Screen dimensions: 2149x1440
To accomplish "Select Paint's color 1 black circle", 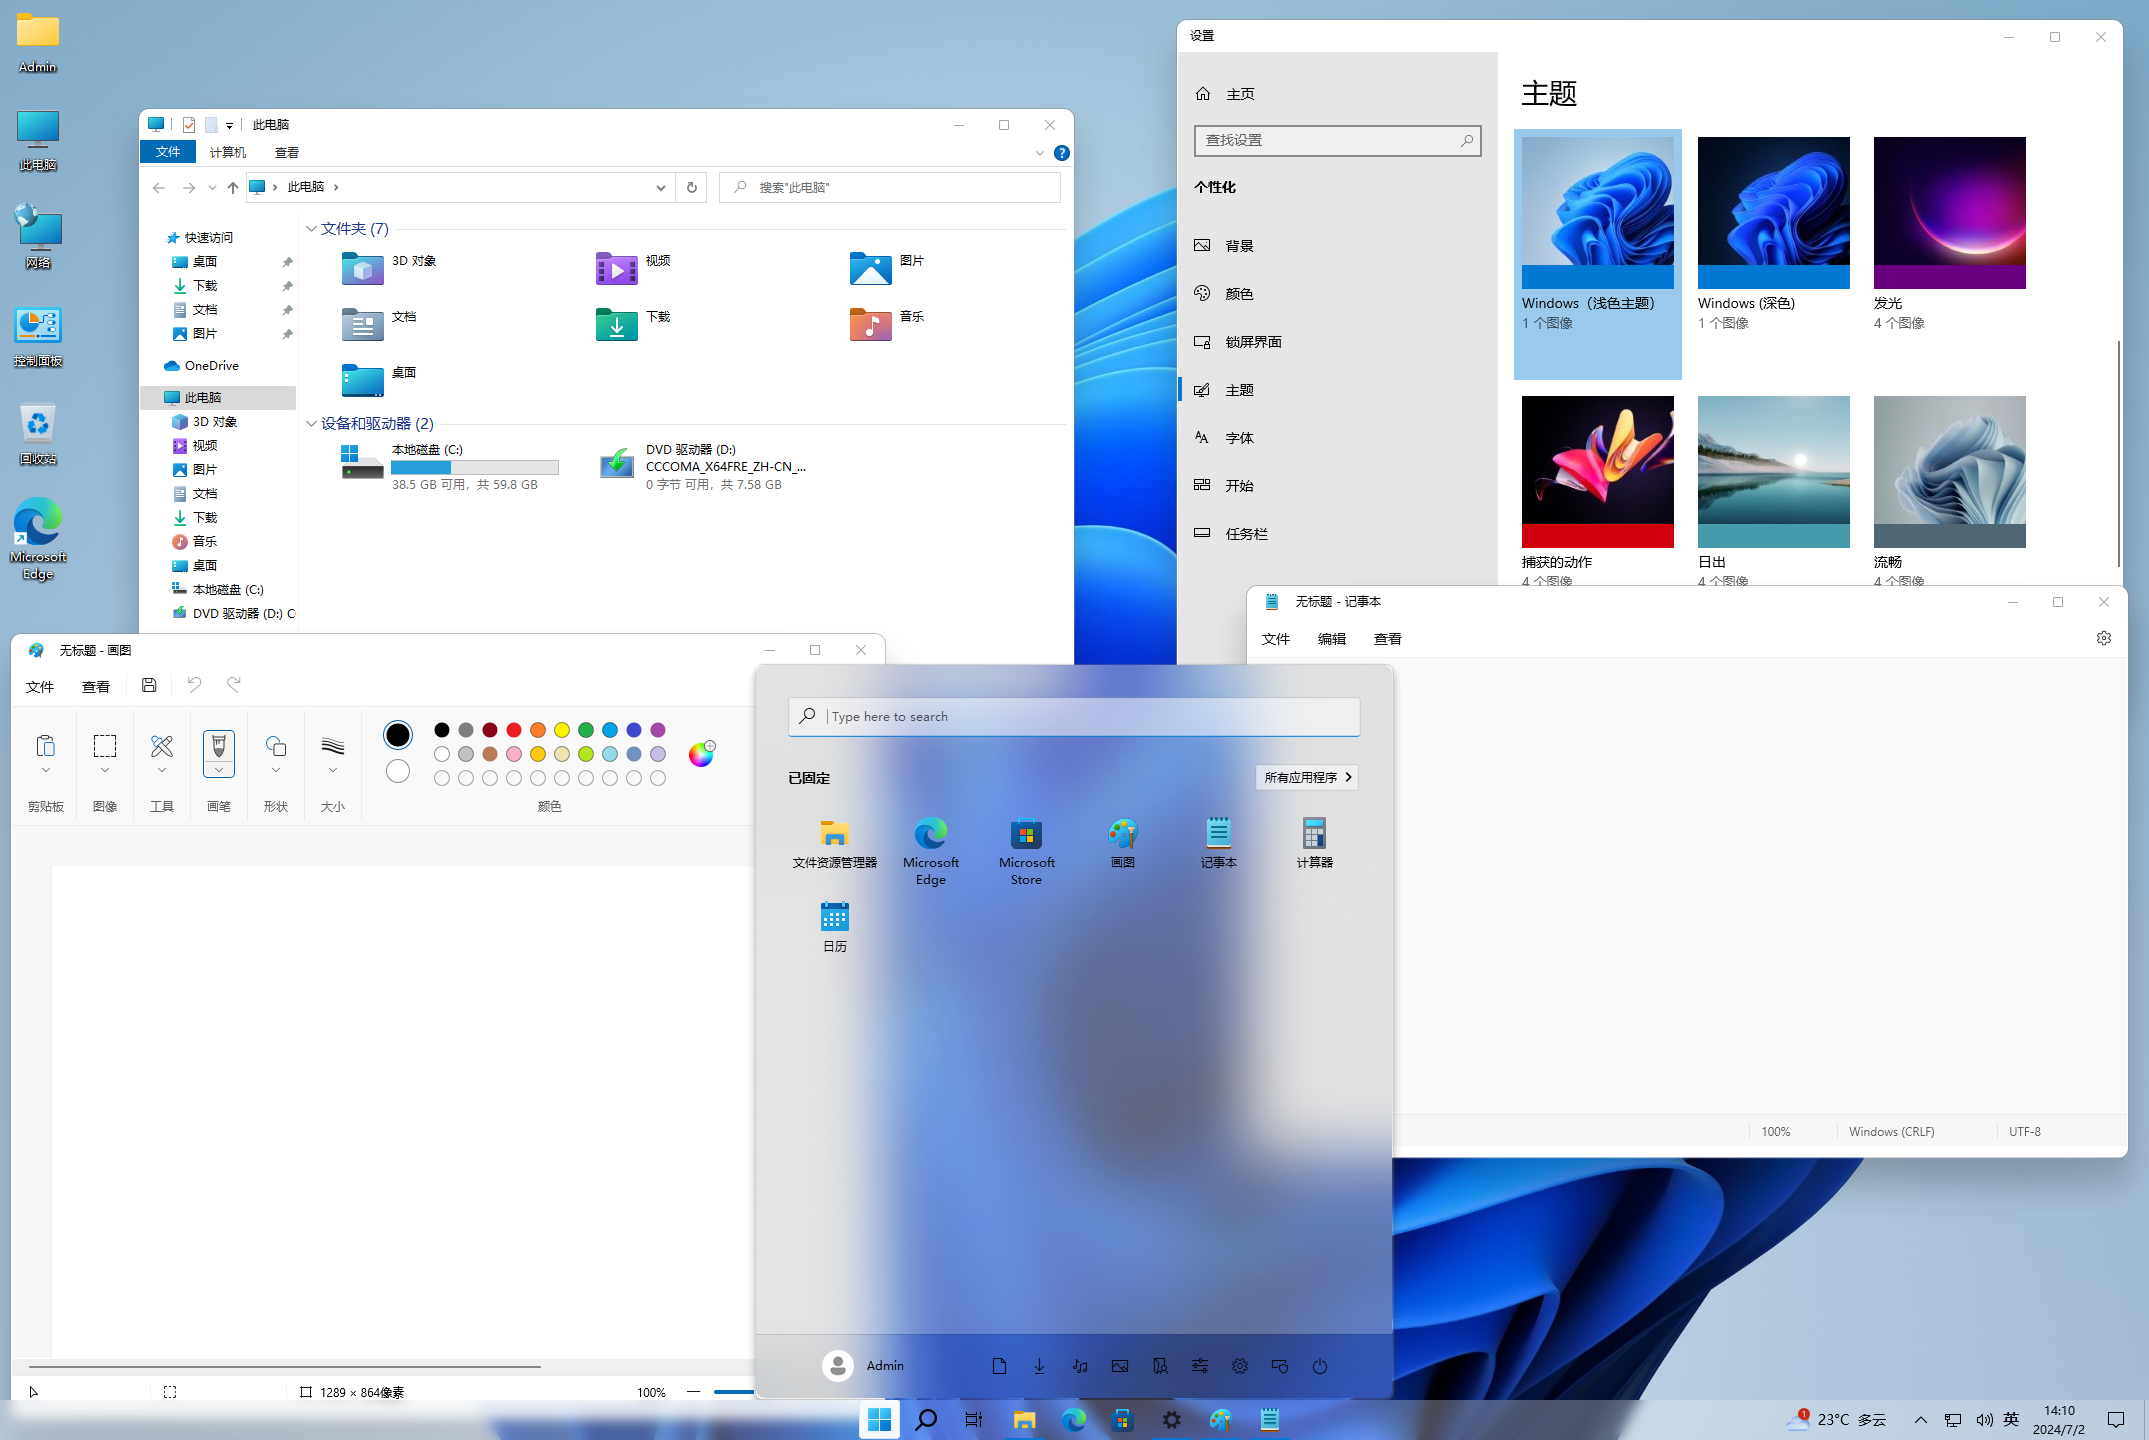I will point(398,735).
